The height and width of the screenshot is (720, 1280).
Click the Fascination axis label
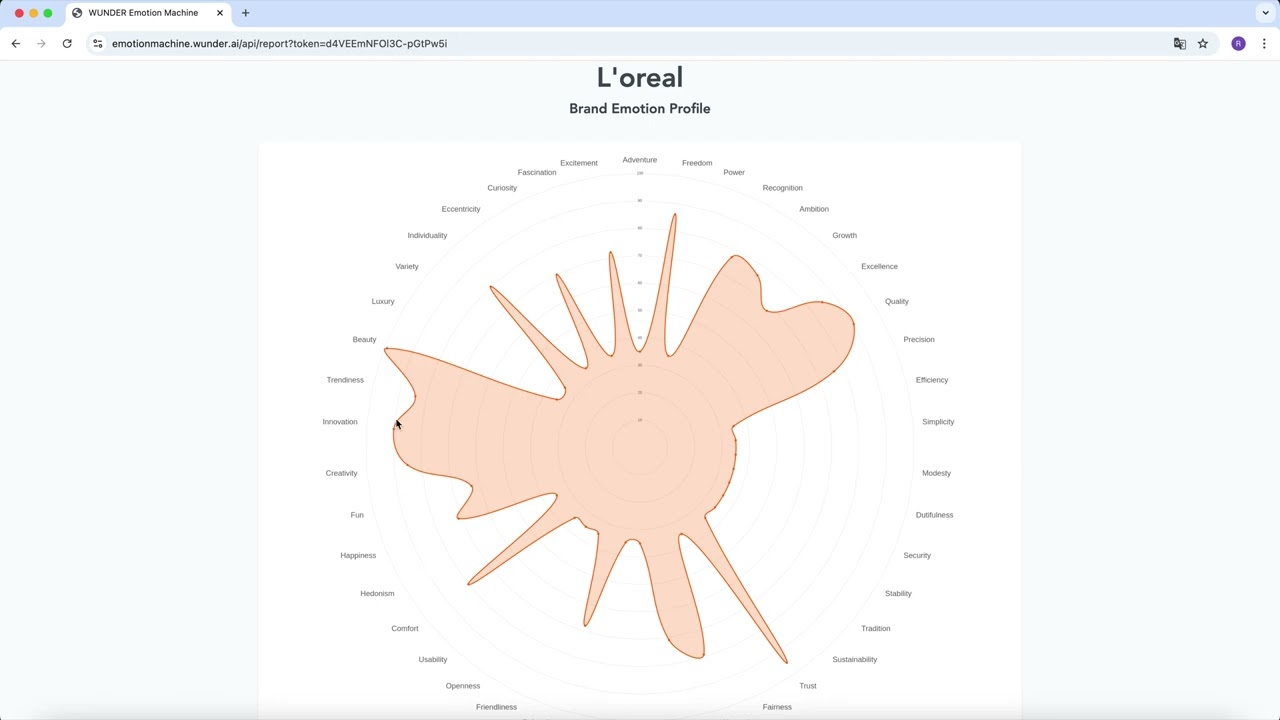(537, 172)
